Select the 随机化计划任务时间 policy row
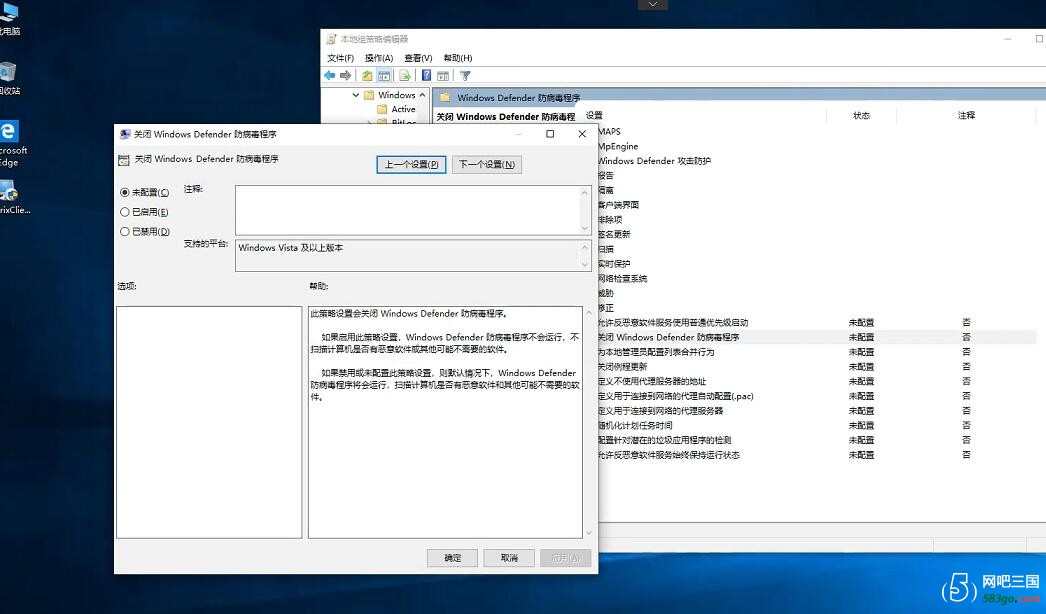1046x614 pixels. 817,425
